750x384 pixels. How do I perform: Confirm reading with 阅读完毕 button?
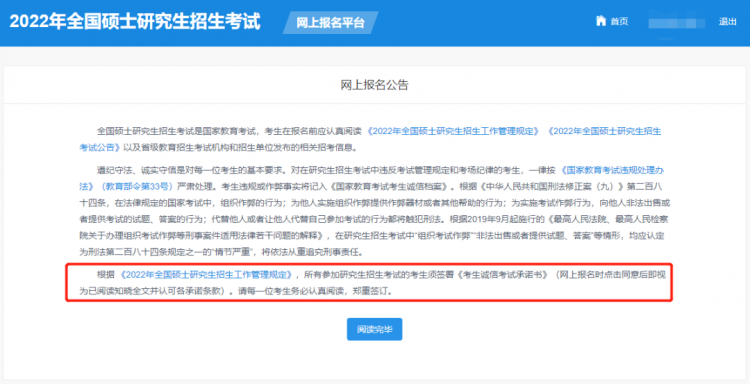coord(375,329)
